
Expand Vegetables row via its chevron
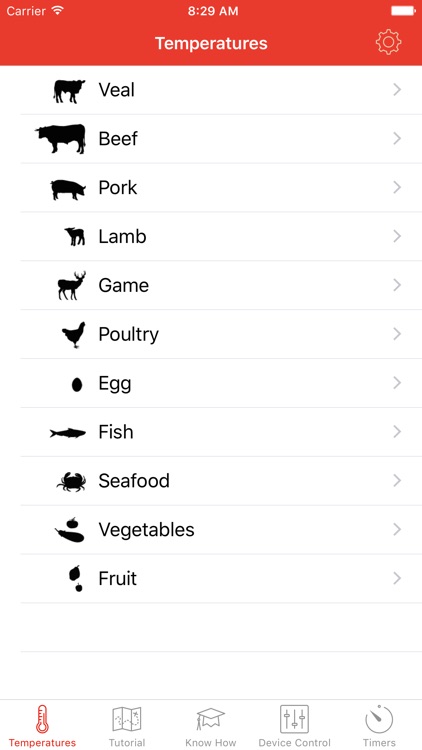pos(397,529)
